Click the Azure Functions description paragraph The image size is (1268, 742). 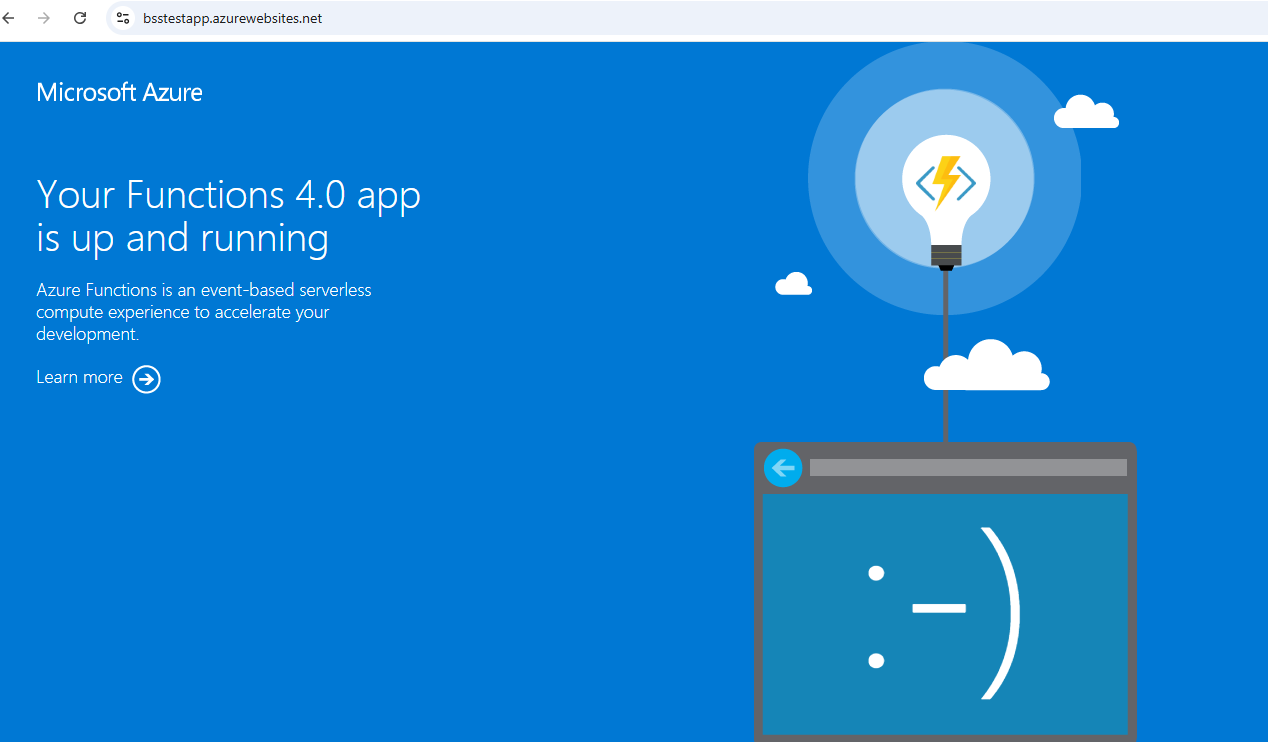pyautogui.click(x=204, y=312)
